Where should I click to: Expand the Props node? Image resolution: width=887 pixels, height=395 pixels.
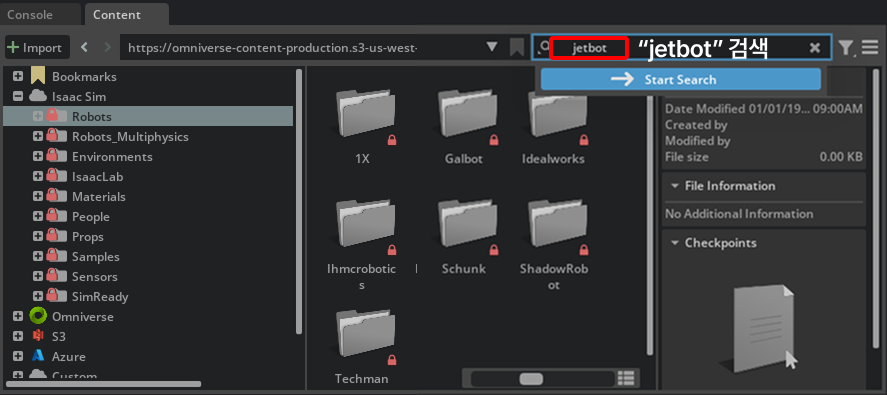[x=38, y=237]
